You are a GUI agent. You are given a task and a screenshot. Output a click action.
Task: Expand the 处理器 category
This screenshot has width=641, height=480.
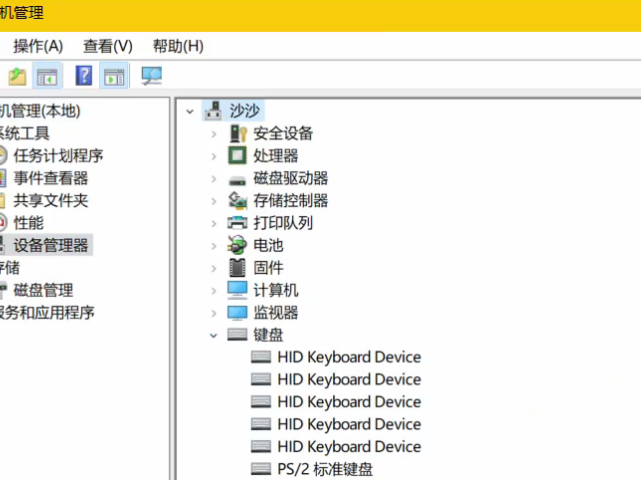[213, 156]
